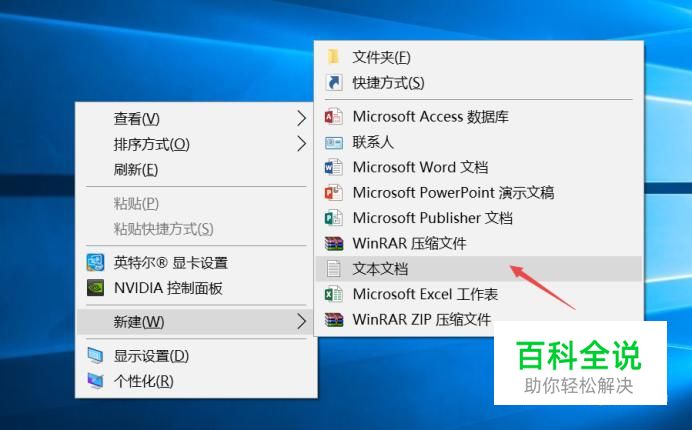This screenshot has height=430, width=692.
Task: Click the Microsoft Excel worksheet icon
Action: click(x=334, y=294)
